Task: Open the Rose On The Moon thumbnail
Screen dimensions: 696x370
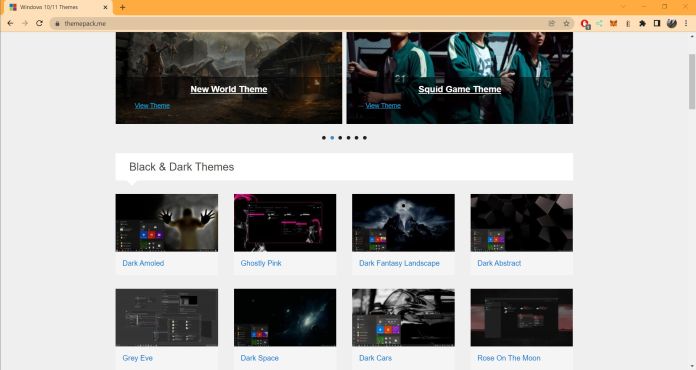Action: pos(522,318)
